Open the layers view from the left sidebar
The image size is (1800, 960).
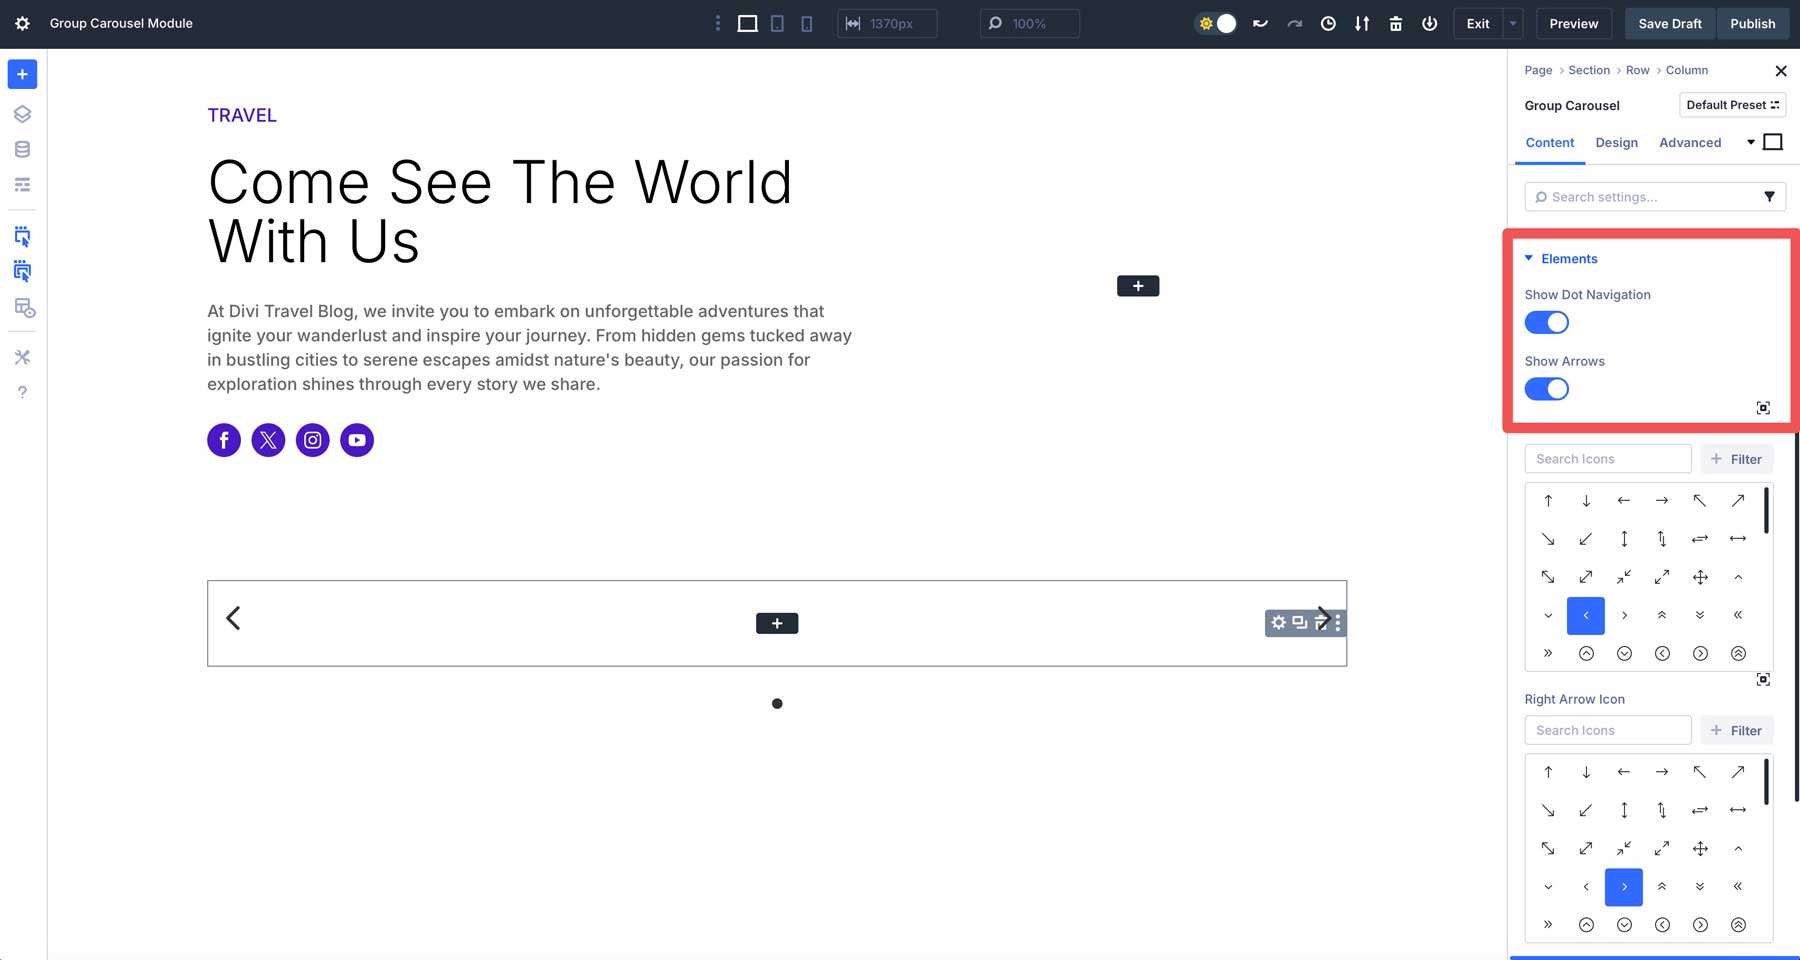(22, 113)
